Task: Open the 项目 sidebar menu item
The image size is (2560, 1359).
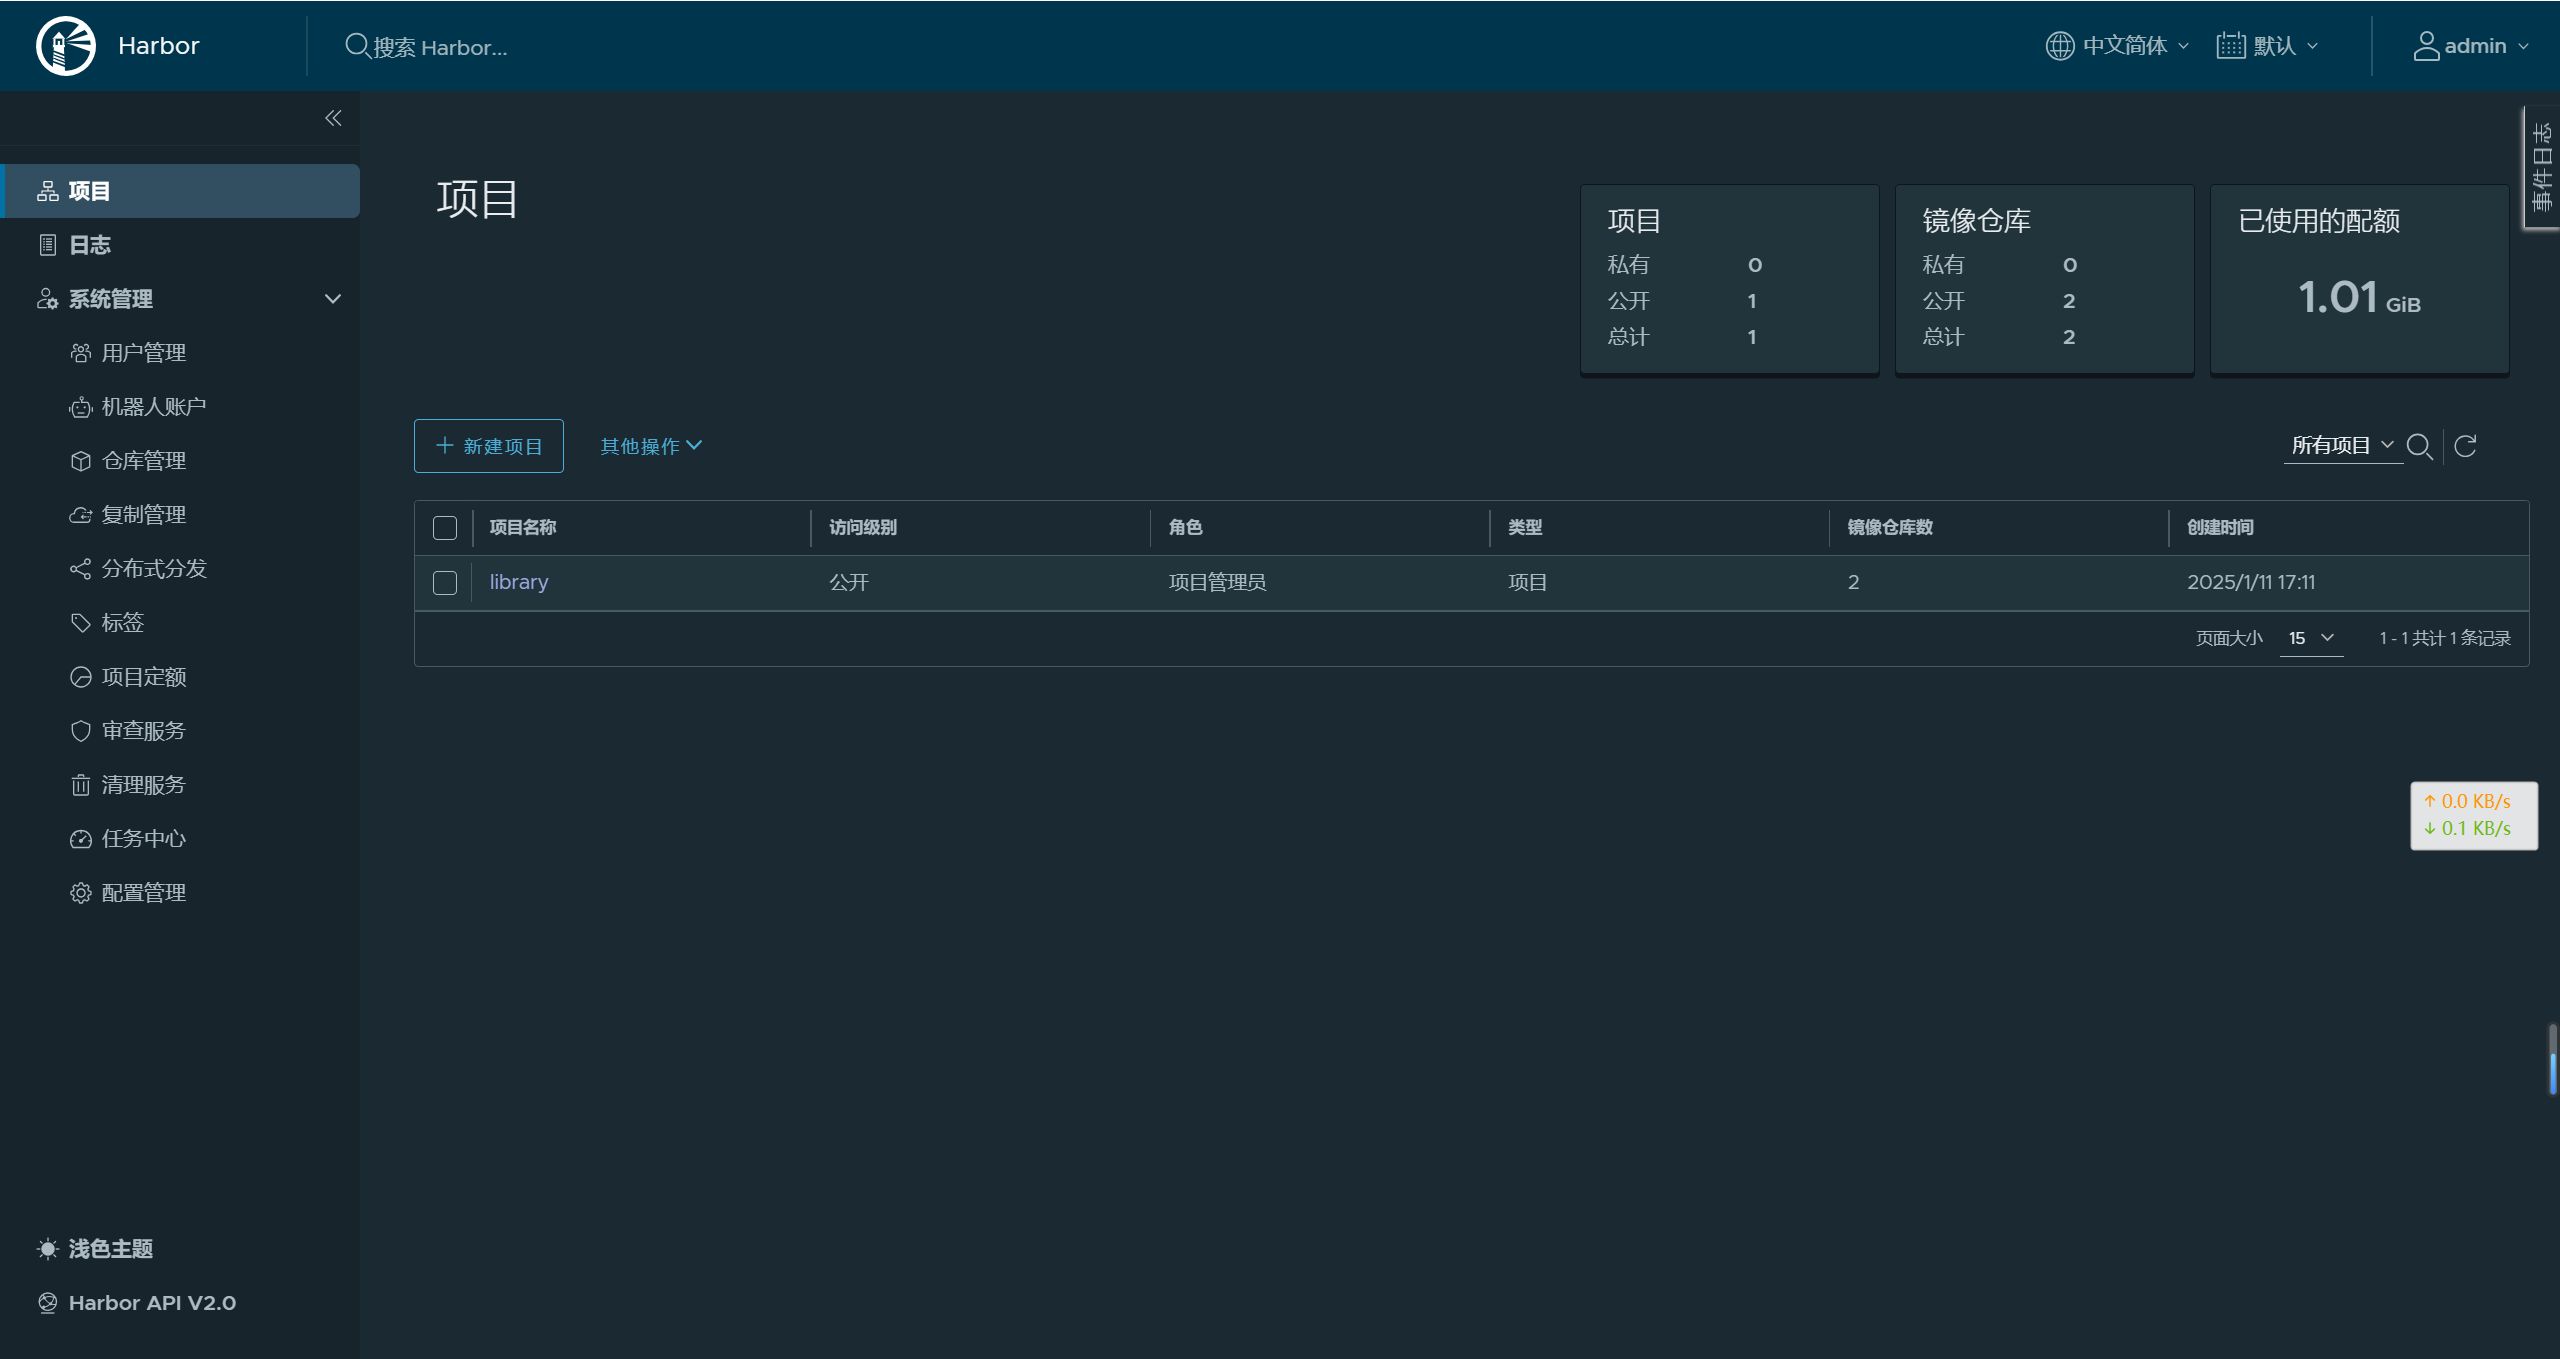Action: pyautogui.click(x=180, y=191)
